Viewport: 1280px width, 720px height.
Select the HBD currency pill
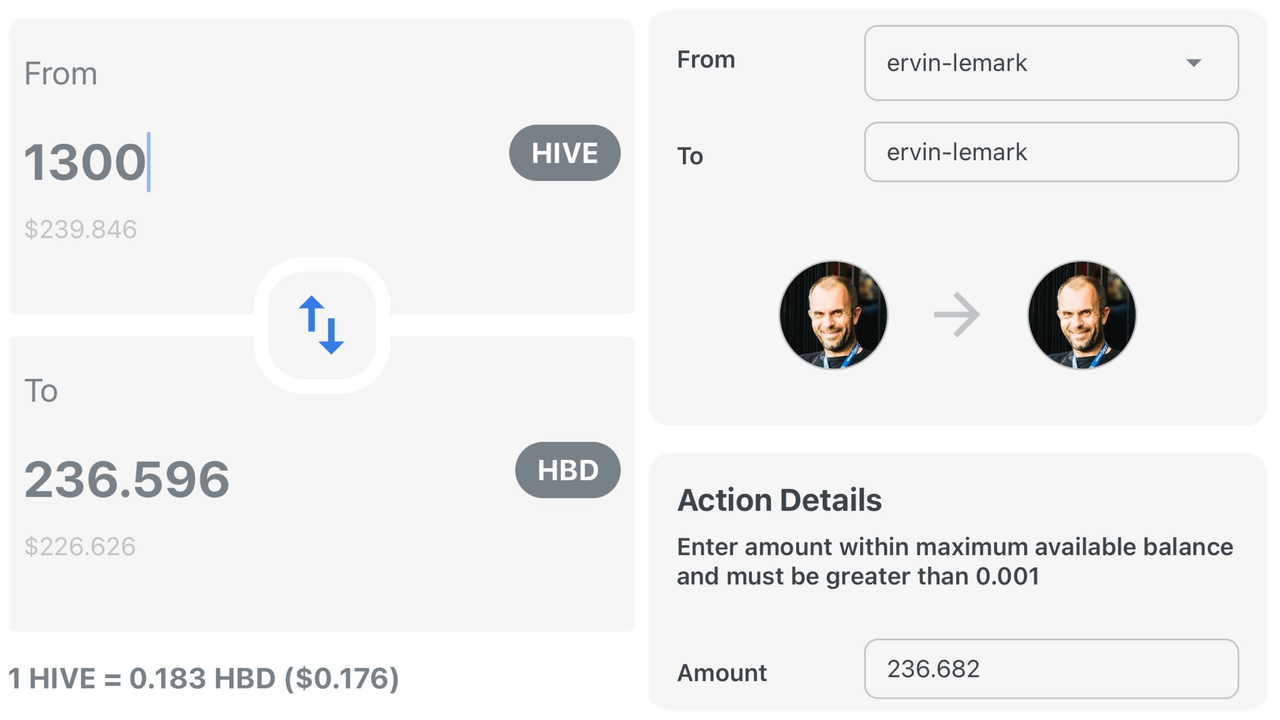coord(568,470)
